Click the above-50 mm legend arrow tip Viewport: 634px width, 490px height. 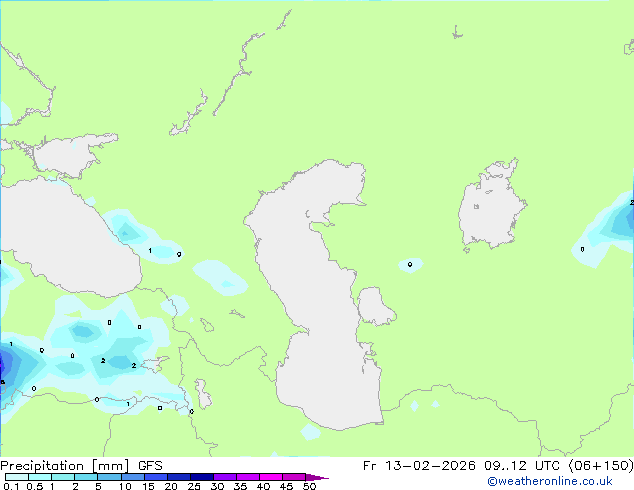pyautogui.click(x=317, y=478)
